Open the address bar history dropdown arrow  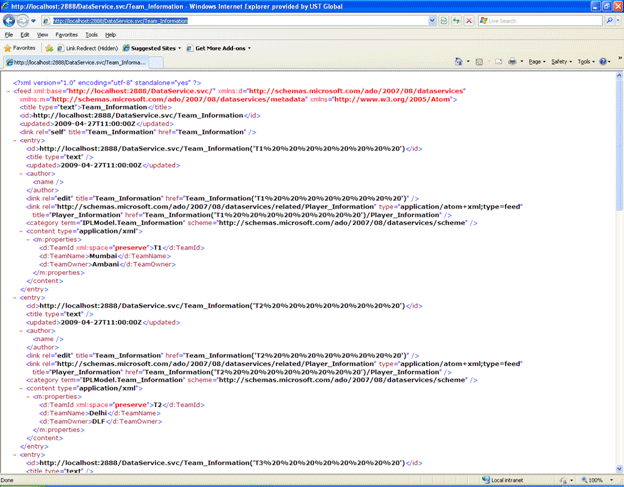pos(432,21)
